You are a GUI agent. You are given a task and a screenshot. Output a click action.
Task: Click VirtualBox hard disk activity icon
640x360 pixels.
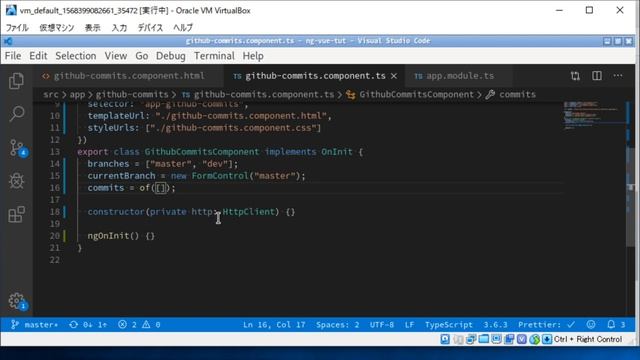point(445,339)
